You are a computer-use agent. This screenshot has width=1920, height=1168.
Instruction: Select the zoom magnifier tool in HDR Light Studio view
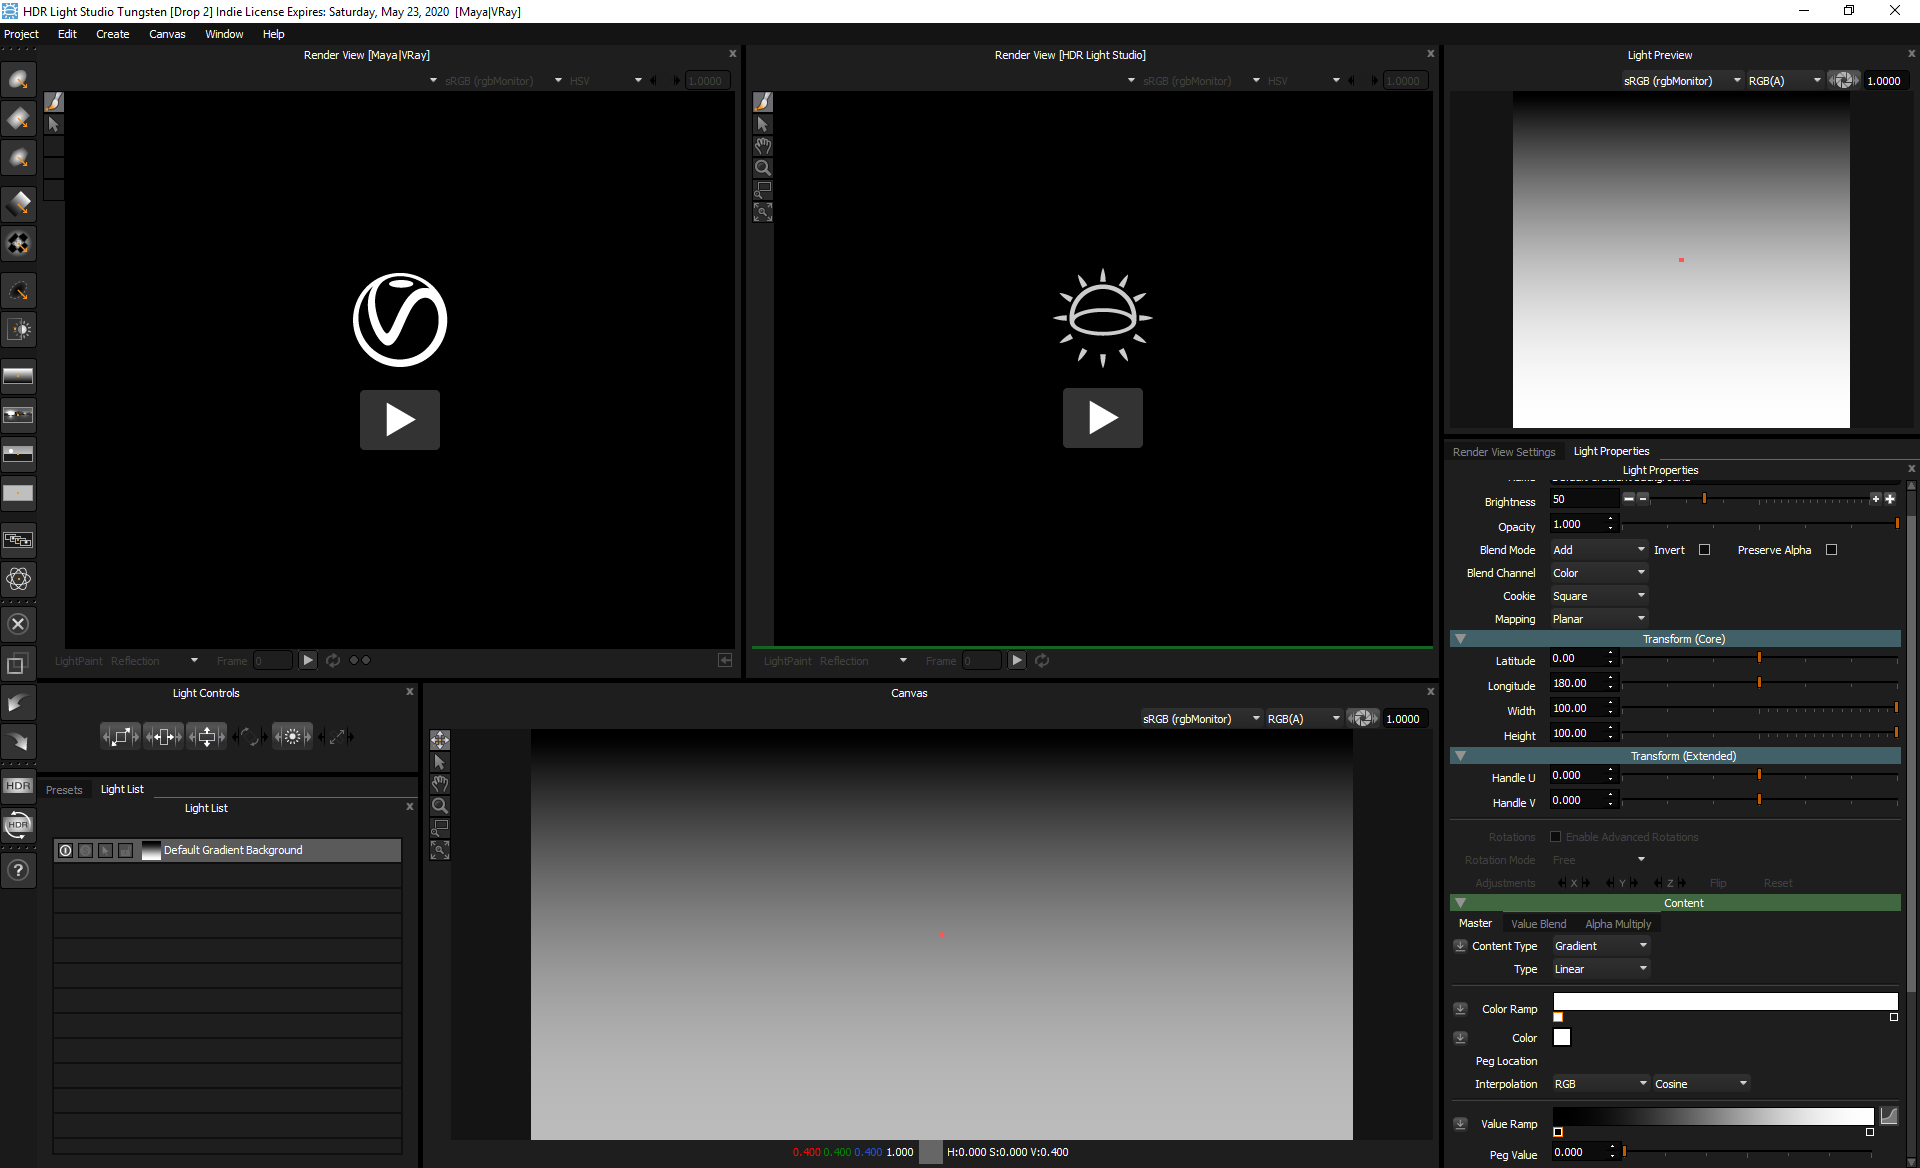click(763, 168)
